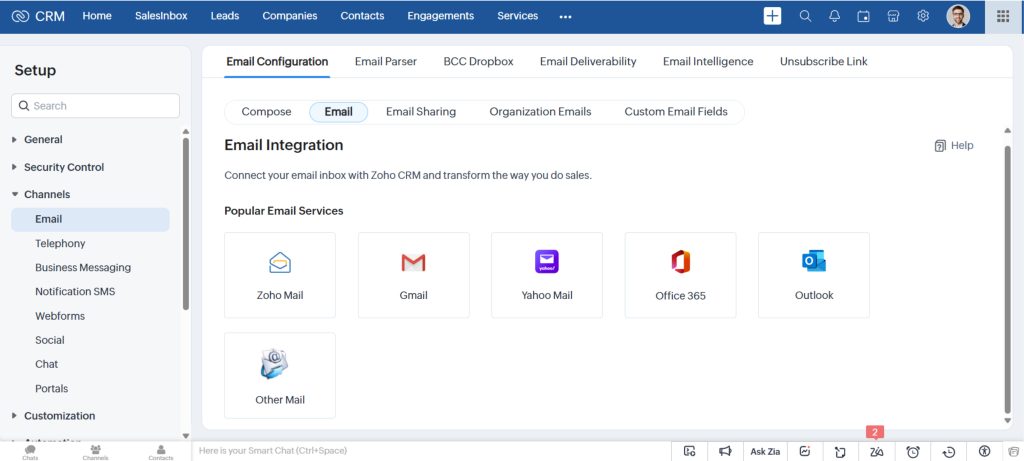The height and width of the screenshot is (461, 1024).
Task: Switch to the Email Intelligence tab
Action: click(x=708, y=61)
